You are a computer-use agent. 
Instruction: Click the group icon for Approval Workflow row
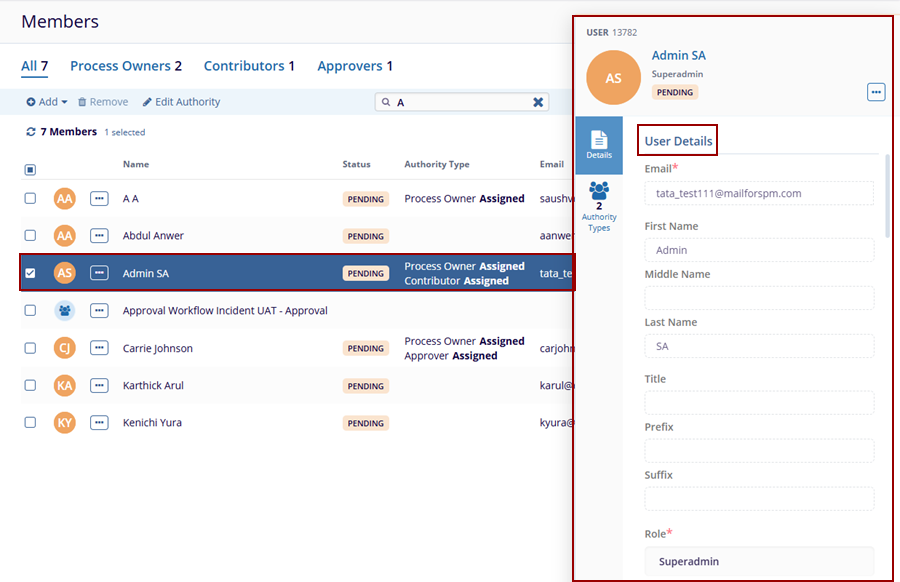pyautogui.click(x=65, y=311)
